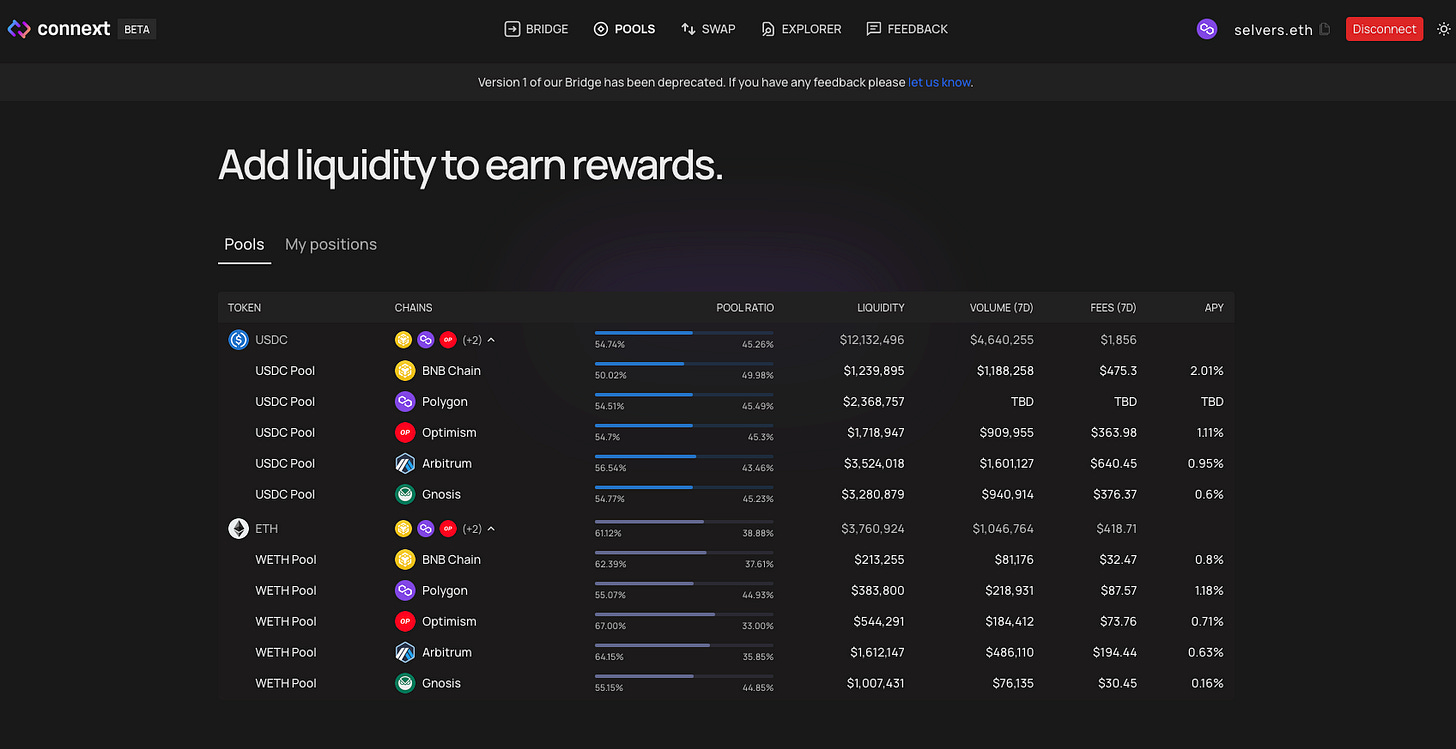This screenshot has width=1456, height=749.
Task: Click the Disconnect button
Action: click(x=1384, y=29)
